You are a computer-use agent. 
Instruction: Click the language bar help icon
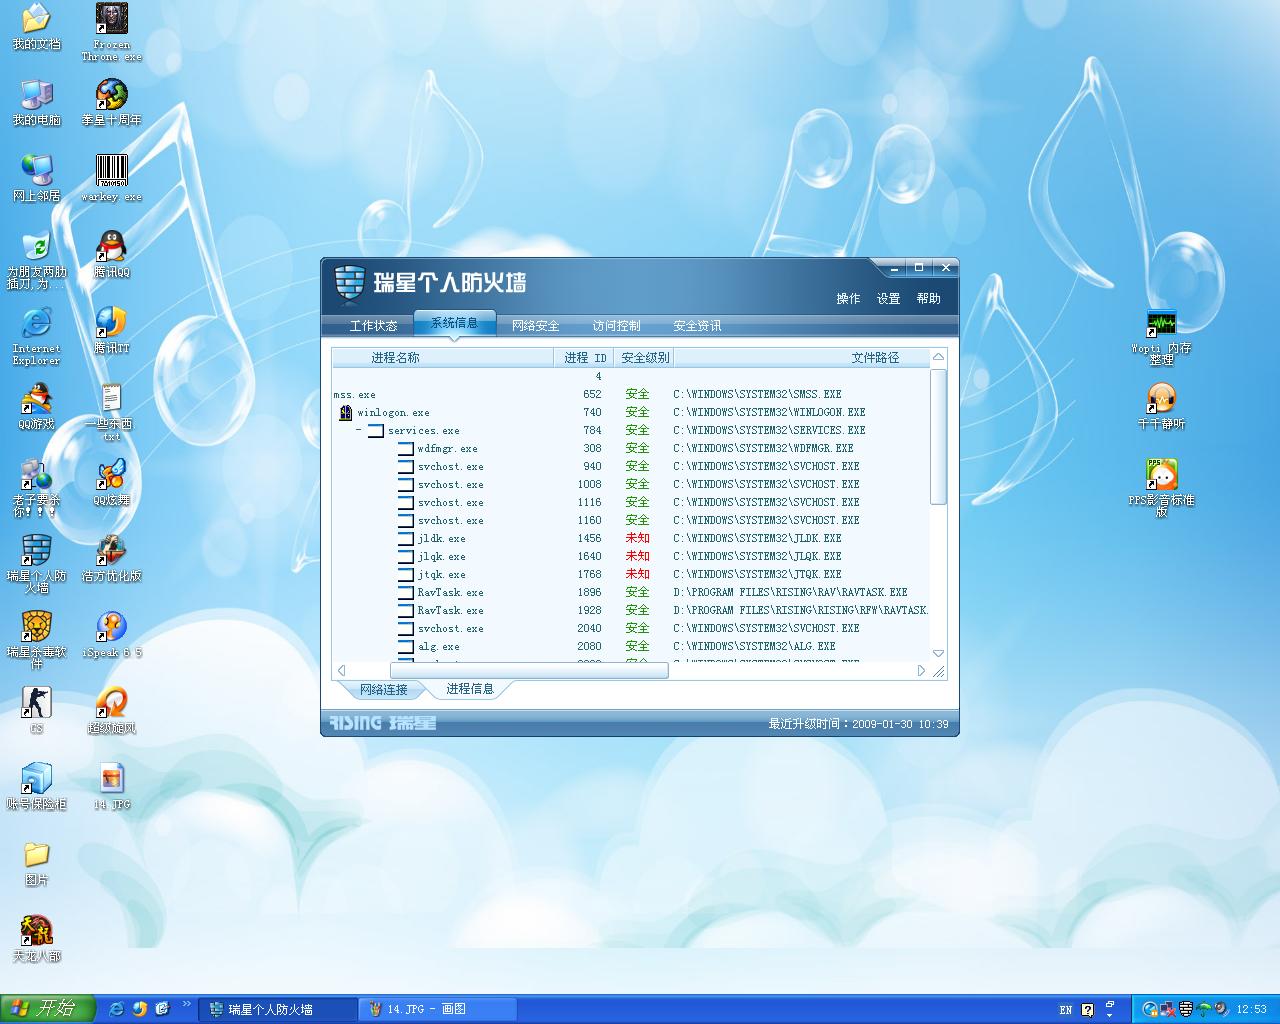click(x=1088, y=1010)
